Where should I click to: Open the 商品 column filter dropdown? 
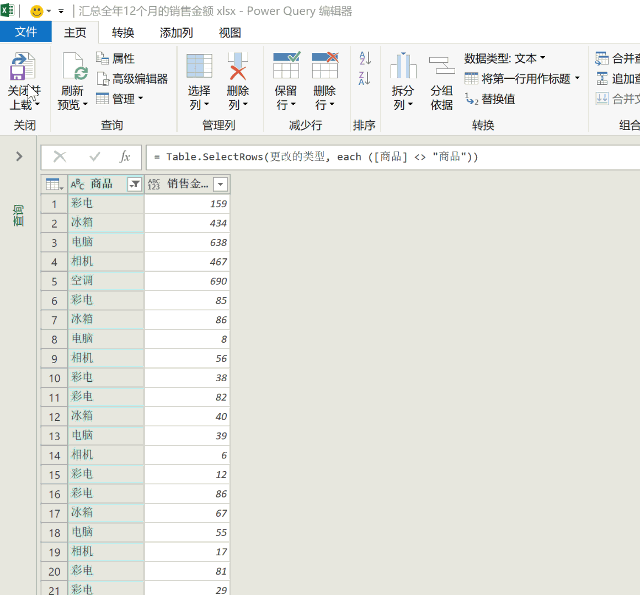point(134,184)
